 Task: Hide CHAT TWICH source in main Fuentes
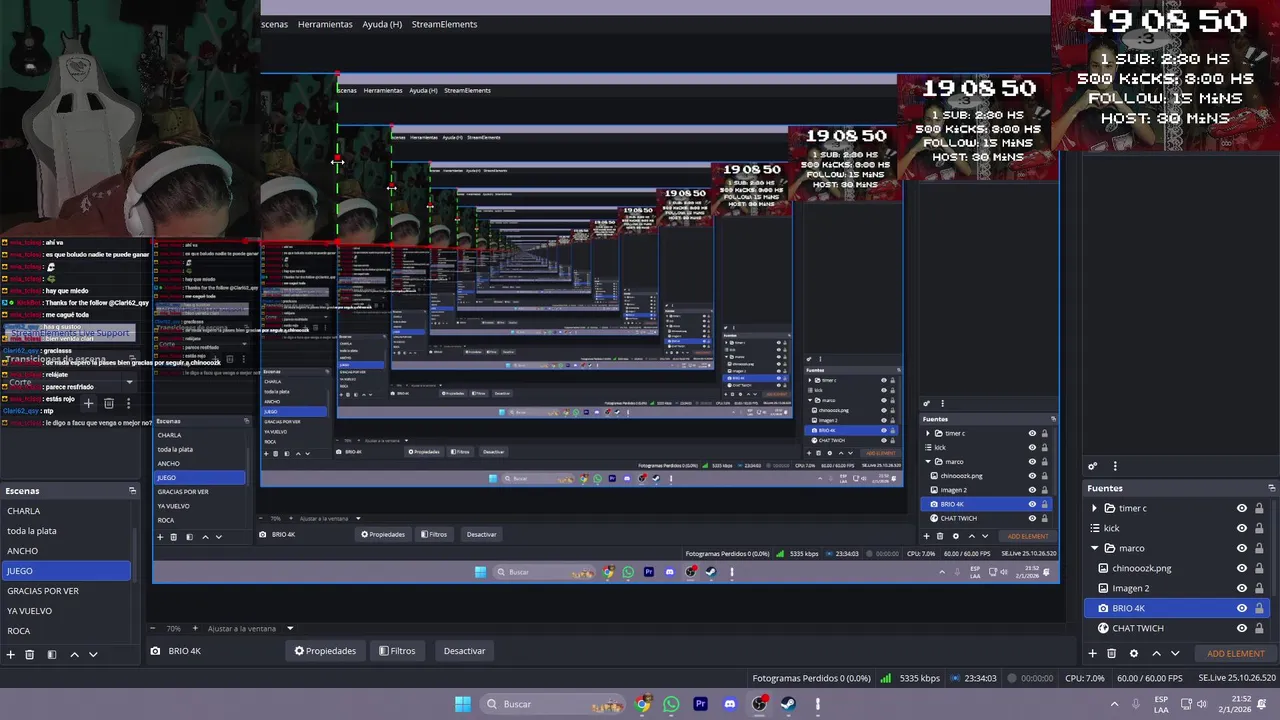(1242, 628)
